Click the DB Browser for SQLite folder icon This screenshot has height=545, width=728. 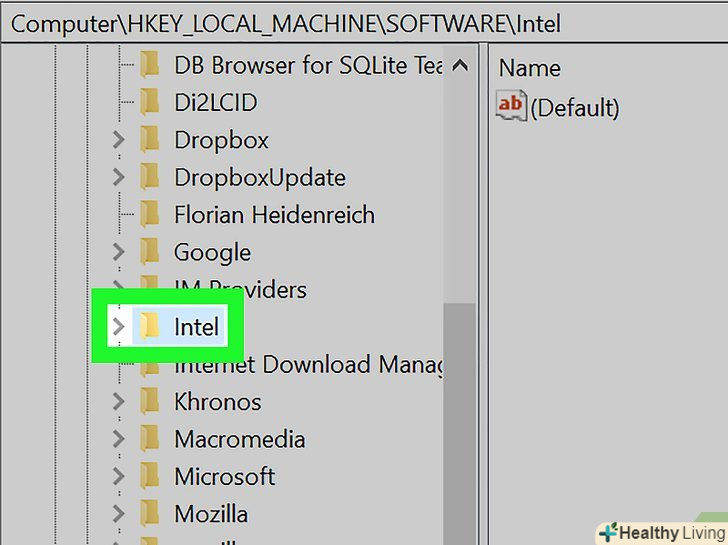150,65
